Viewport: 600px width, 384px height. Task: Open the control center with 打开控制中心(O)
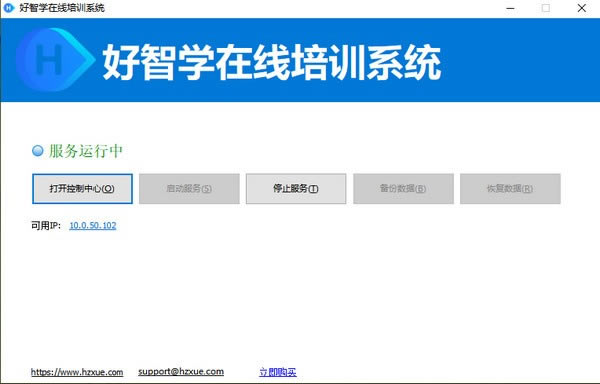[x=82, y=189]
